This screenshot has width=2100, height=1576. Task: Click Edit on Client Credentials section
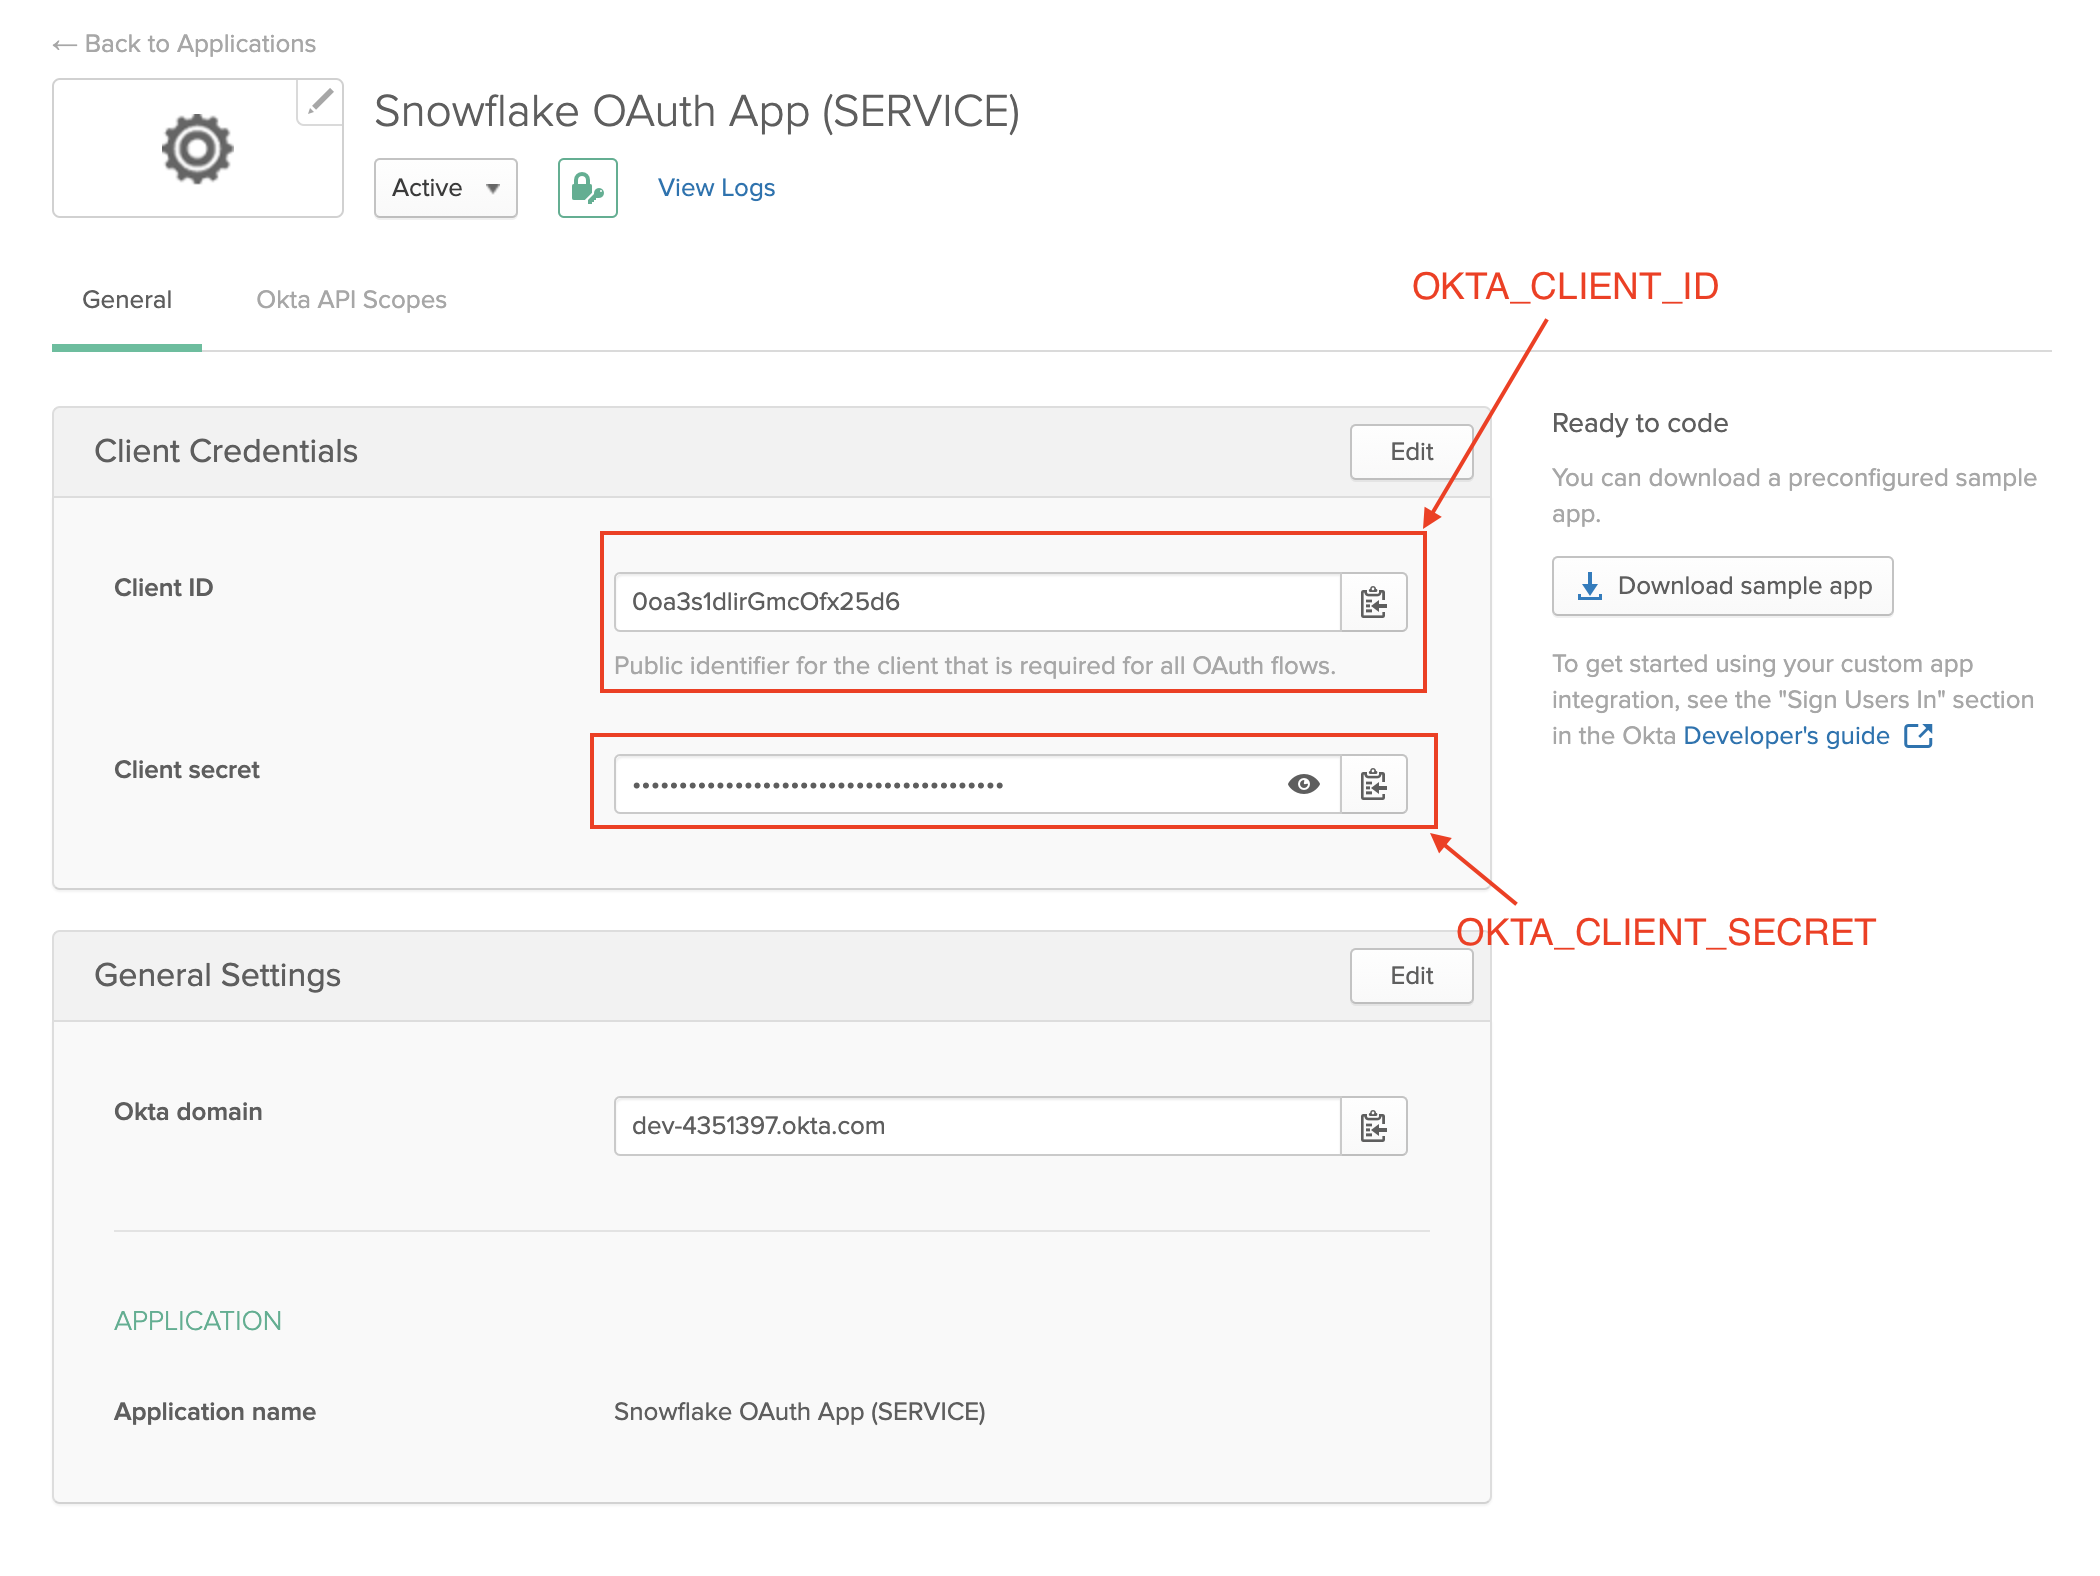click(1410, 451)
